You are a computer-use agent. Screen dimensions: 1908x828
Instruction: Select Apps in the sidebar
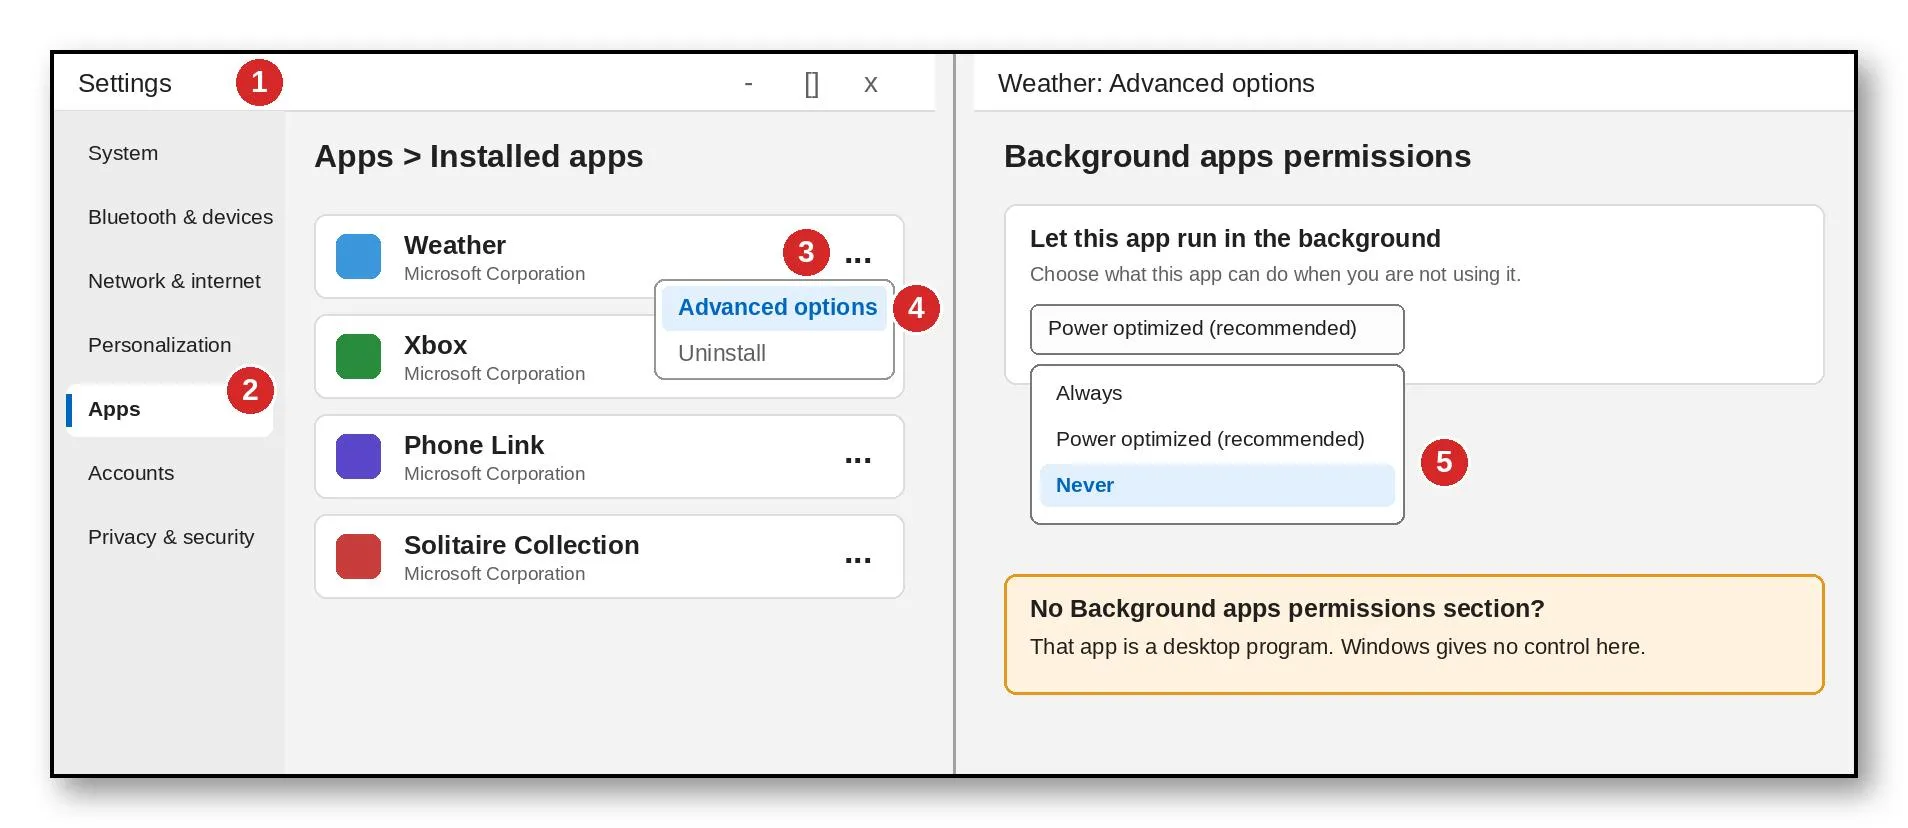[169, 409]
